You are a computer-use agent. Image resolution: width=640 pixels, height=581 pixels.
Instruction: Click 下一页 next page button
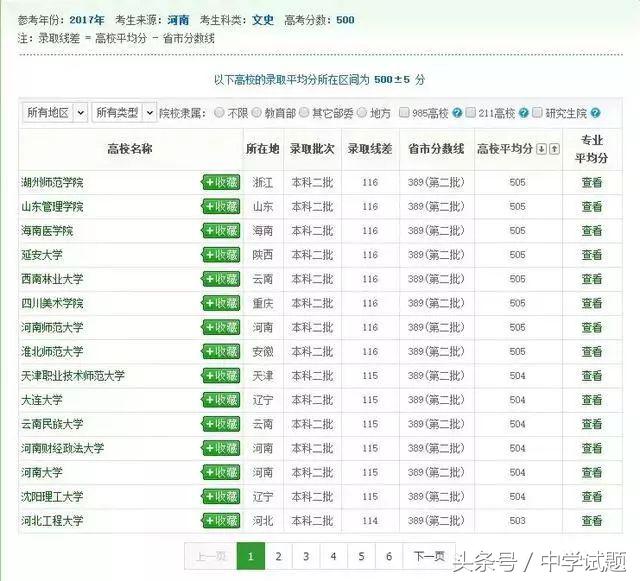[429, 556]
